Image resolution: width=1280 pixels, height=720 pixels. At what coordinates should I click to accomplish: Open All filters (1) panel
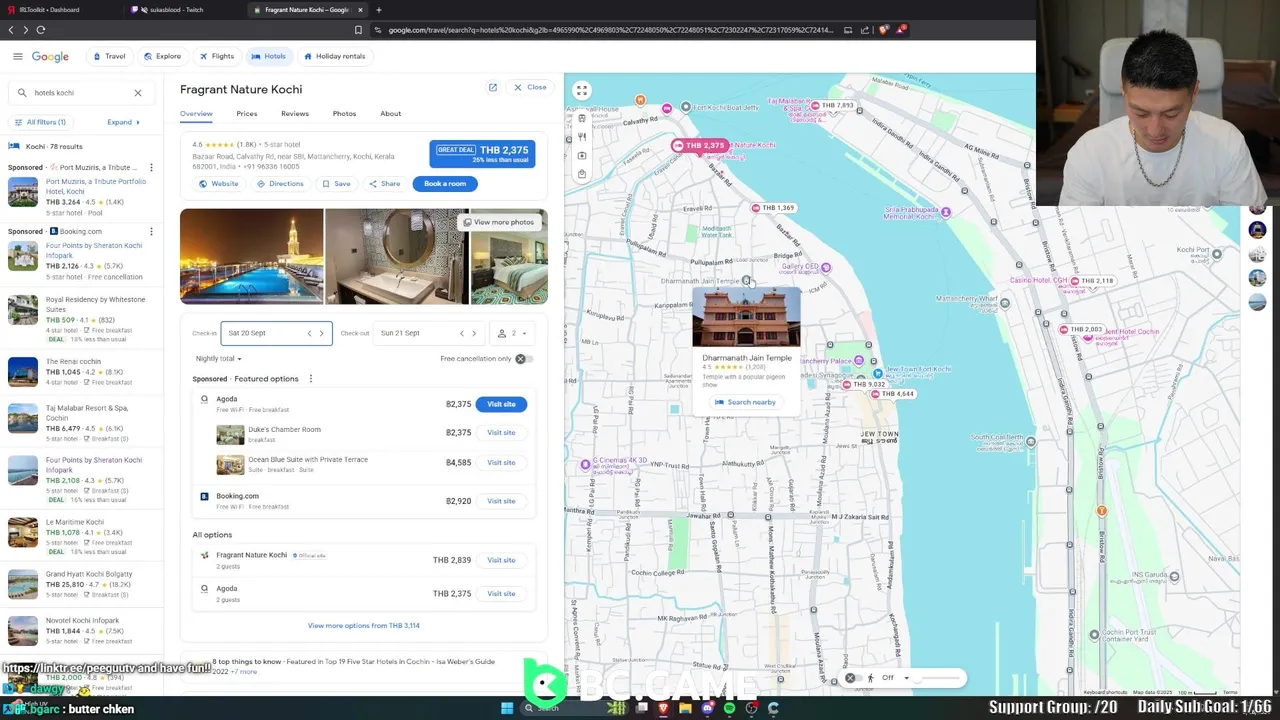pyautogui.click(x=40, y=122)
